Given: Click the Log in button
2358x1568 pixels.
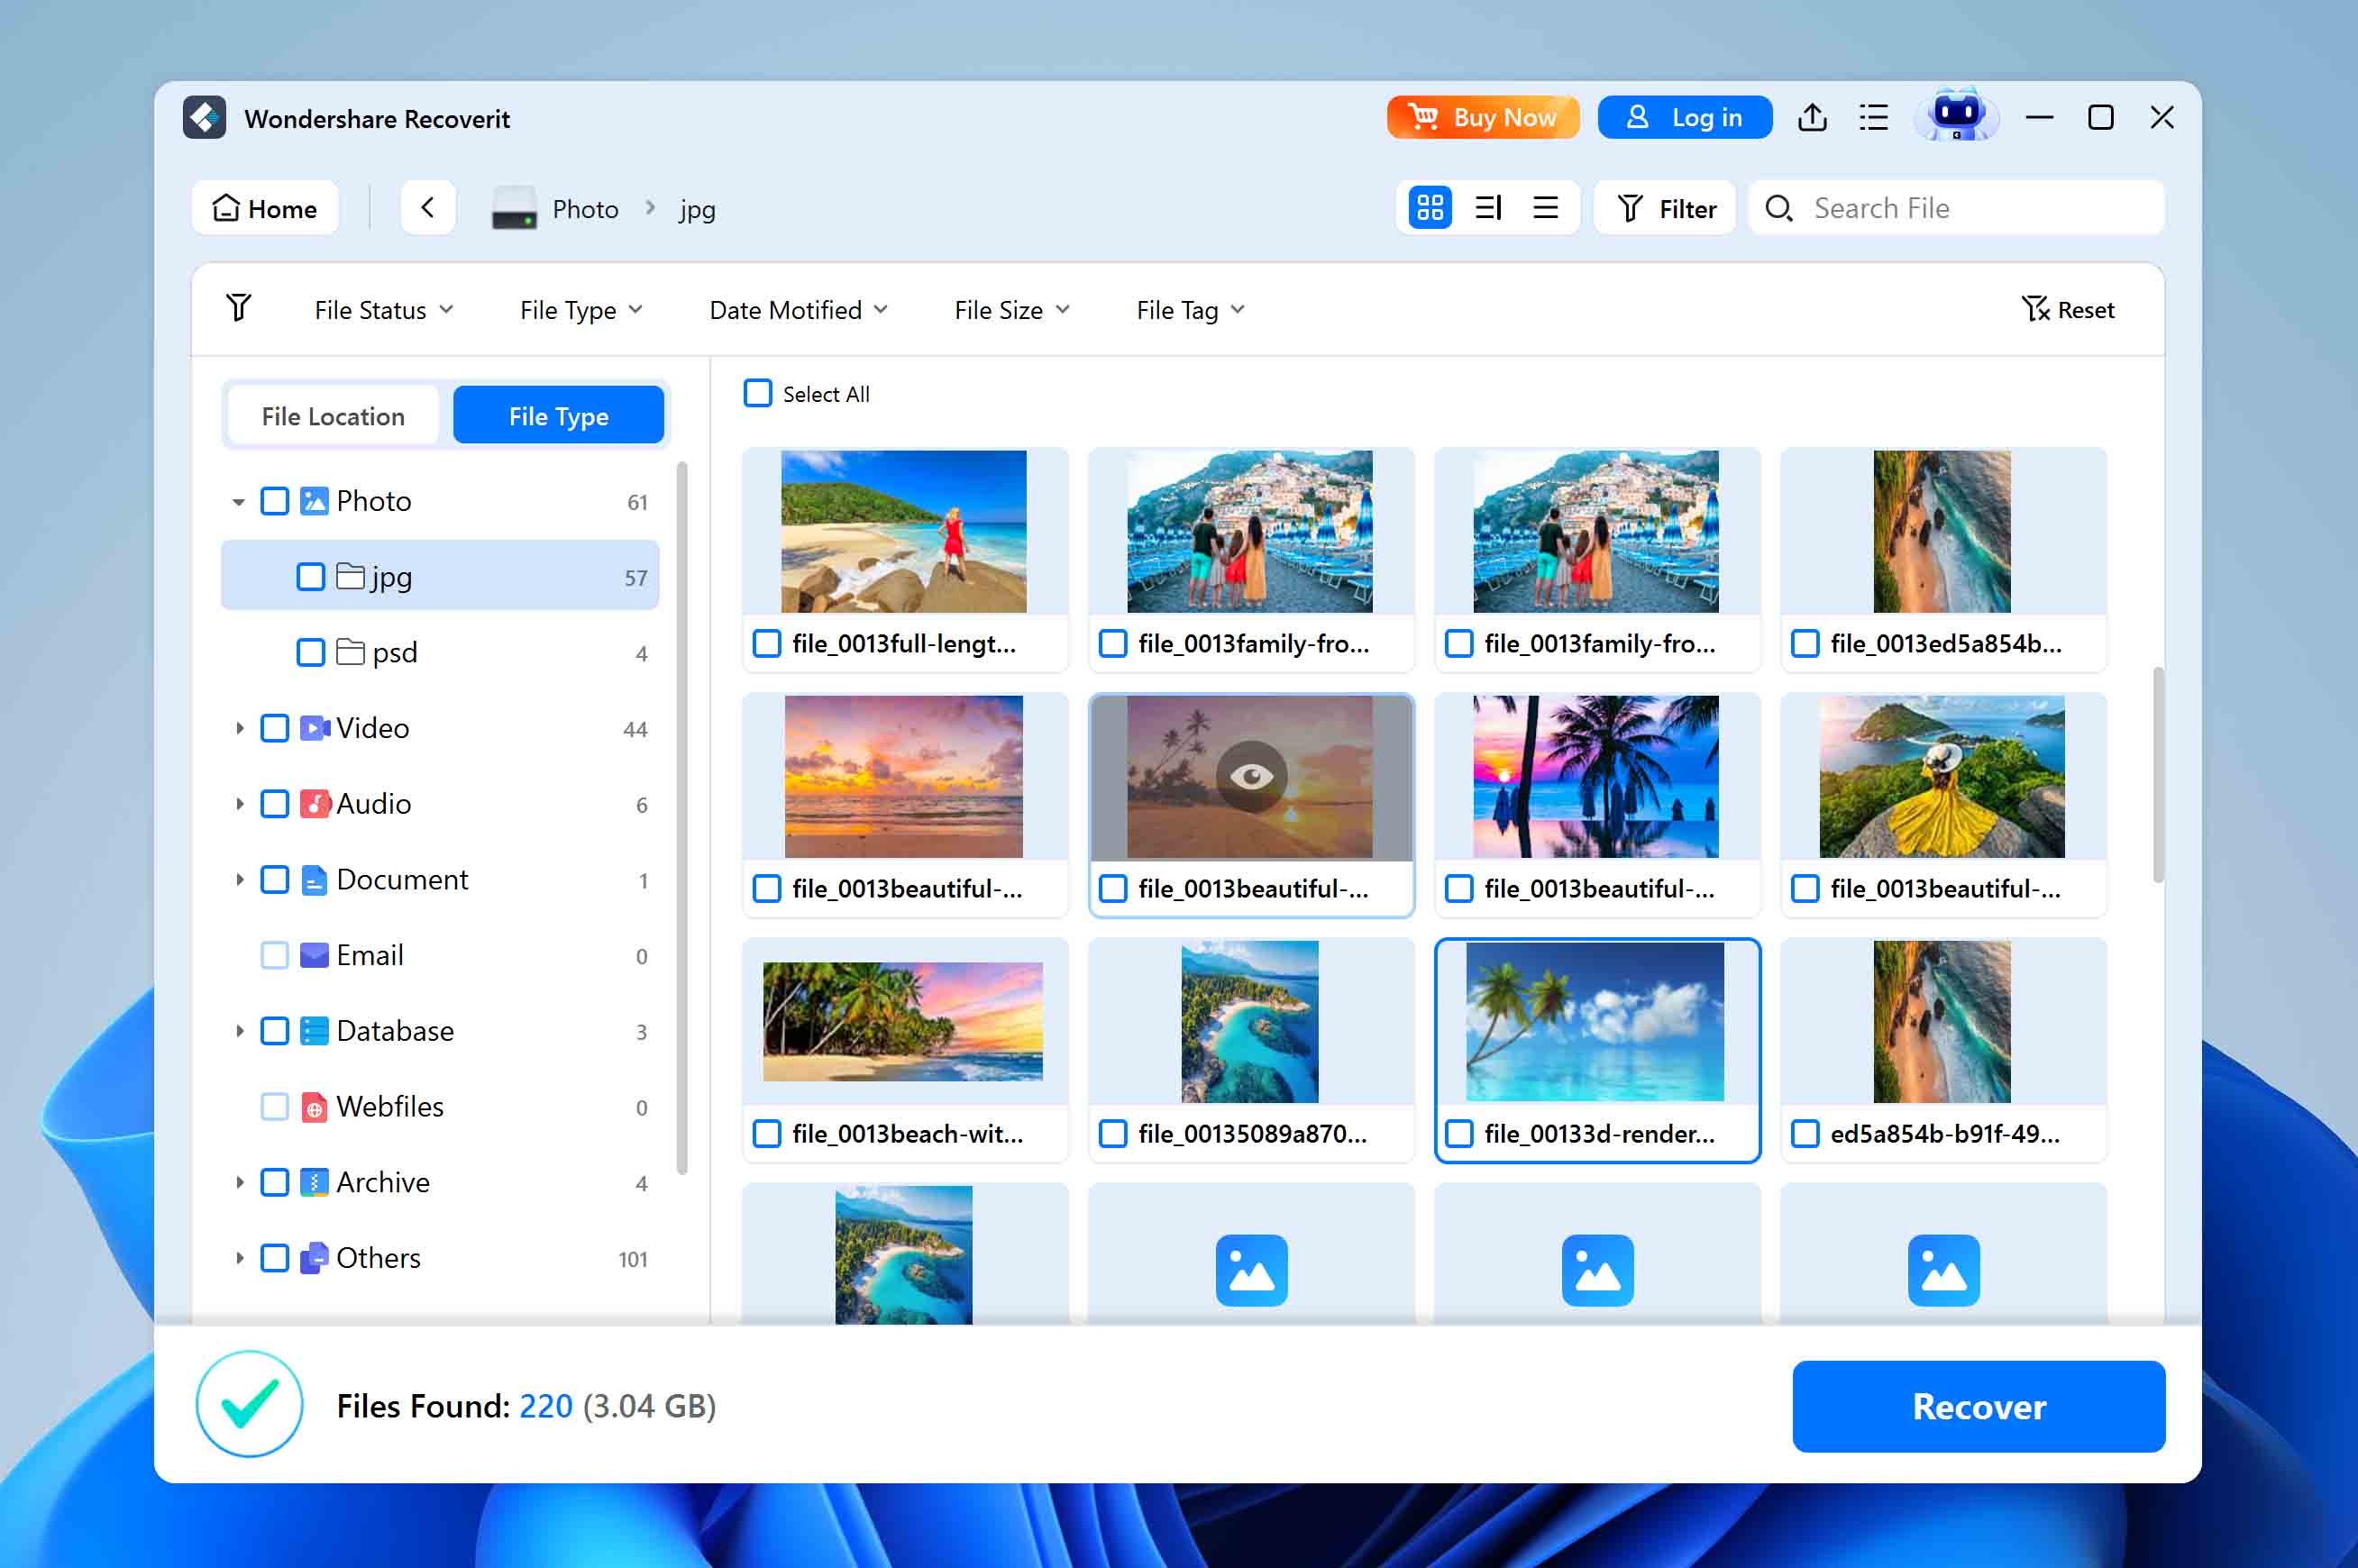Looking at the screenshot, I should [1684, 117].
